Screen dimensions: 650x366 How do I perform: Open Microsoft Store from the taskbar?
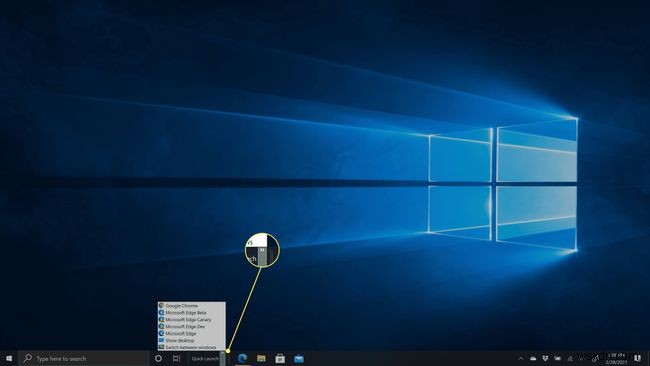(280, 359)
